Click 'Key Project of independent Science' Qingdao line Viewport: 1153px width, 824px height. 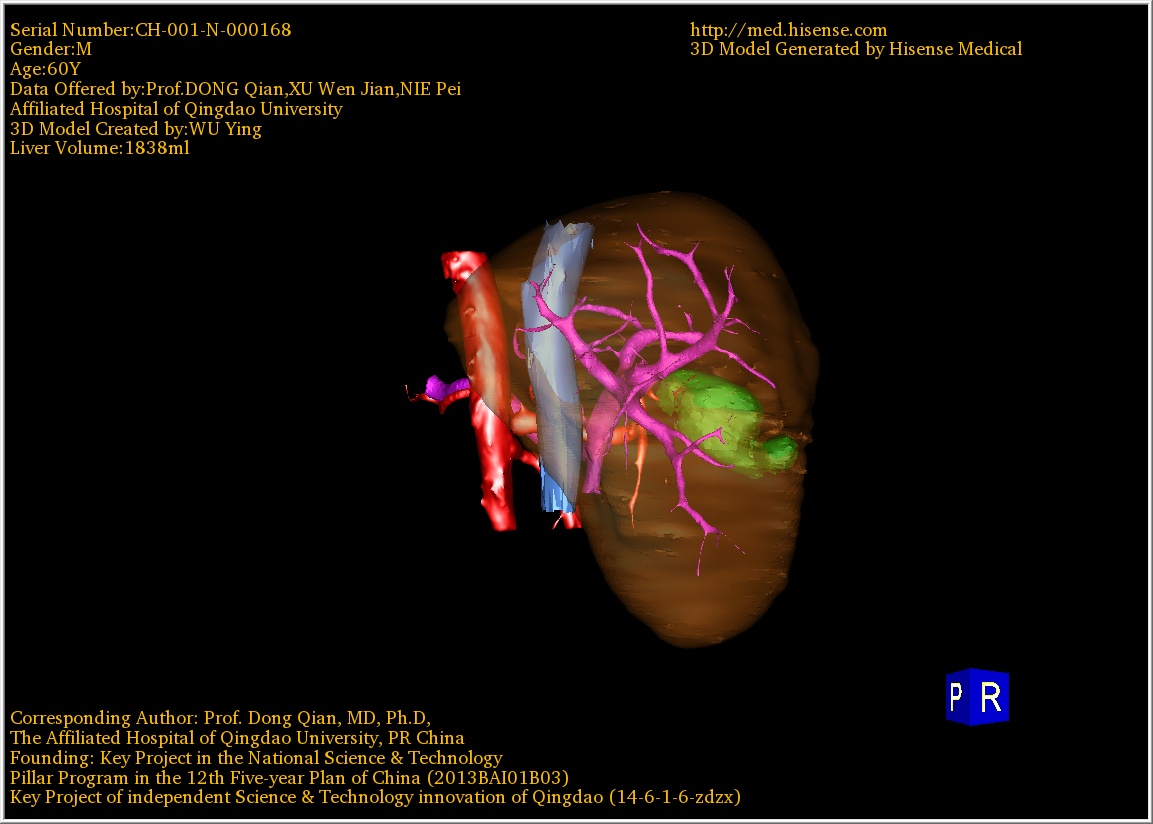(x=375, y=798)
